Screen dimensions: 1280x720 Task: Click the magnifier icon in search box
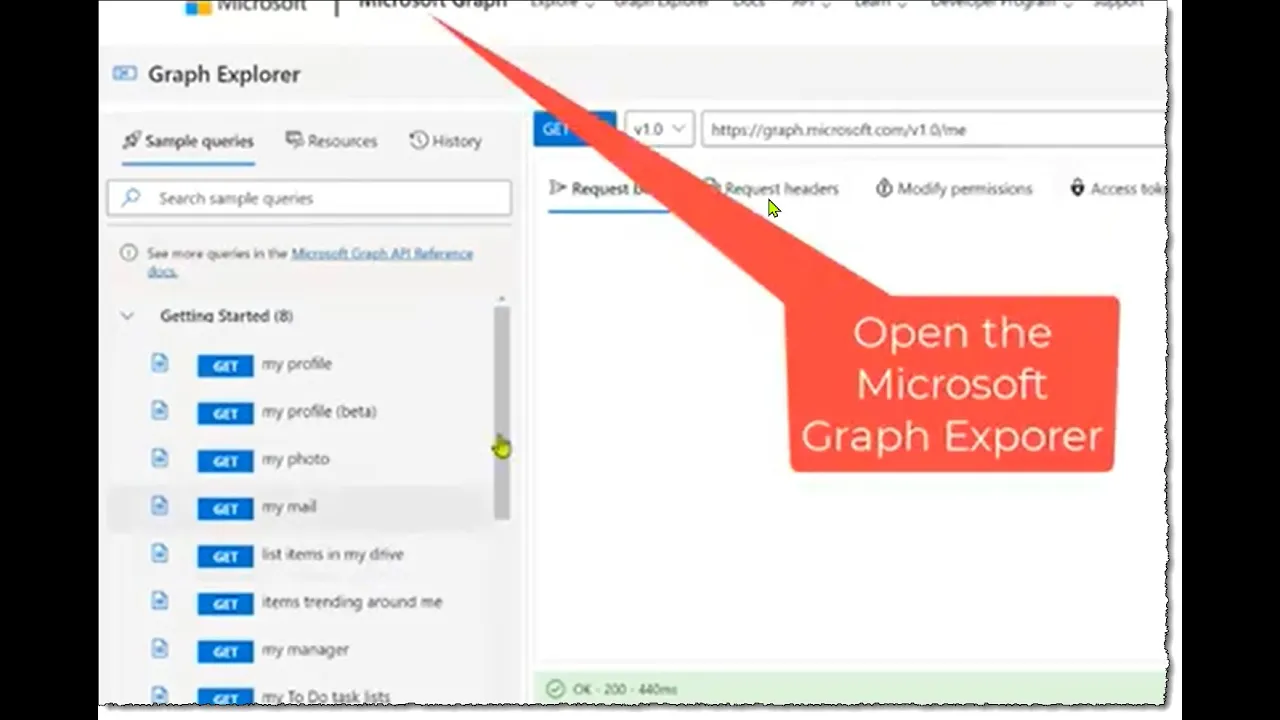131,198
